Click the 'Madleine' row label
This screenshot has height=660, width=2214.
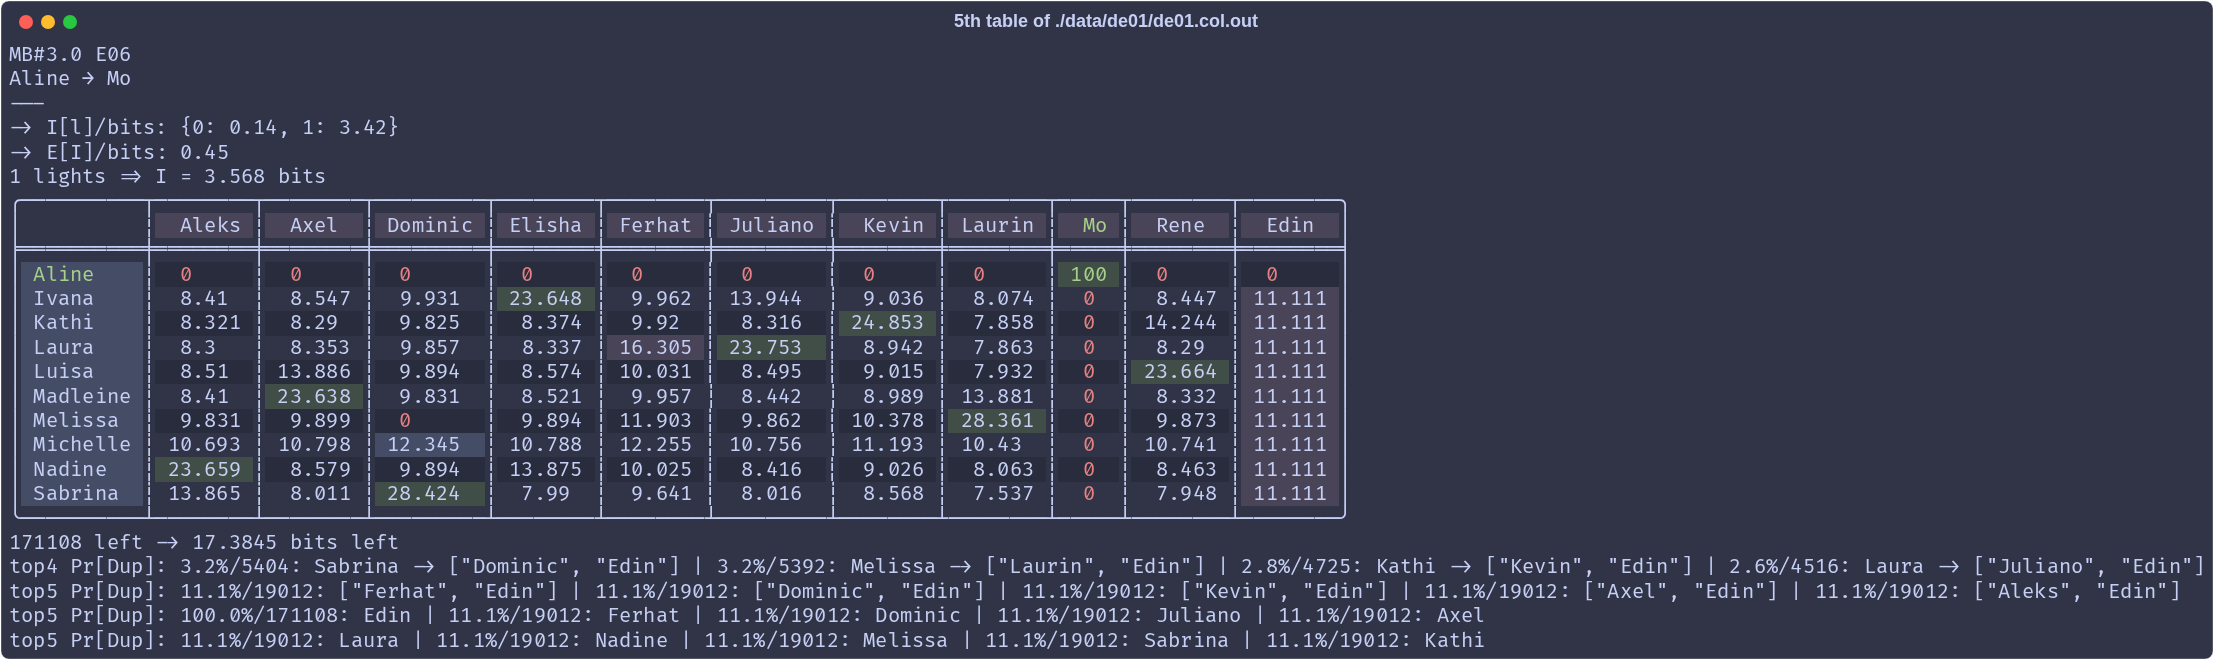tap(81, 396)
